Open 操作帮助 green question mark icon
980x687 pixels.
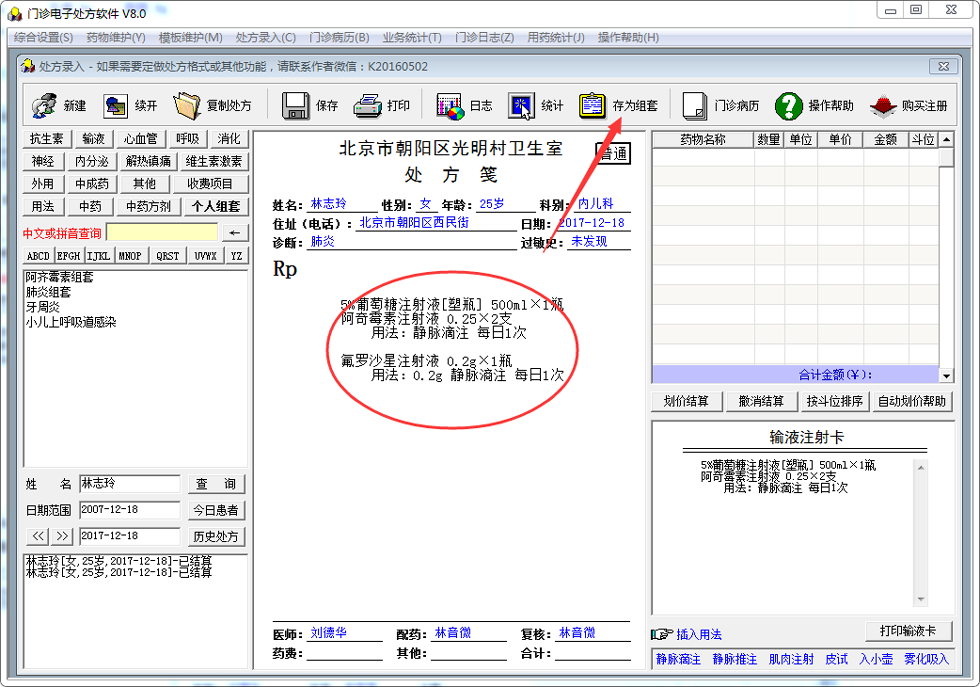pyautogui.click(x=789, y=105)
